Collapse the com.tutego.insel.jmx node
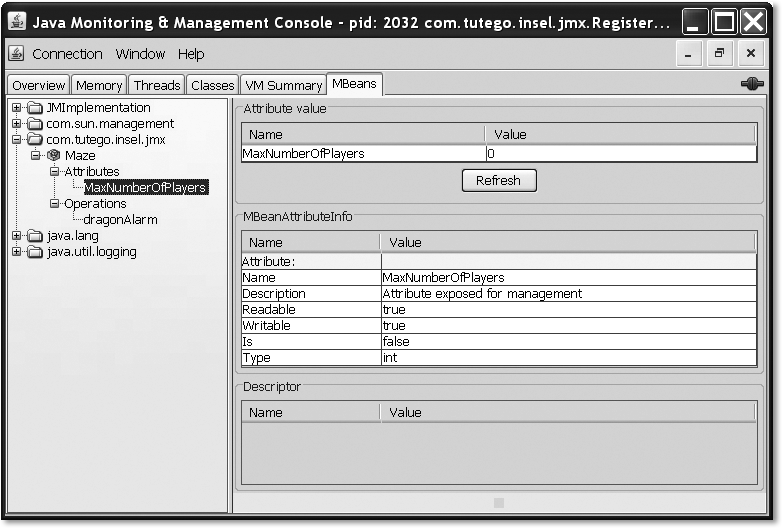782x528 pixels. click(x=16, y=140)
